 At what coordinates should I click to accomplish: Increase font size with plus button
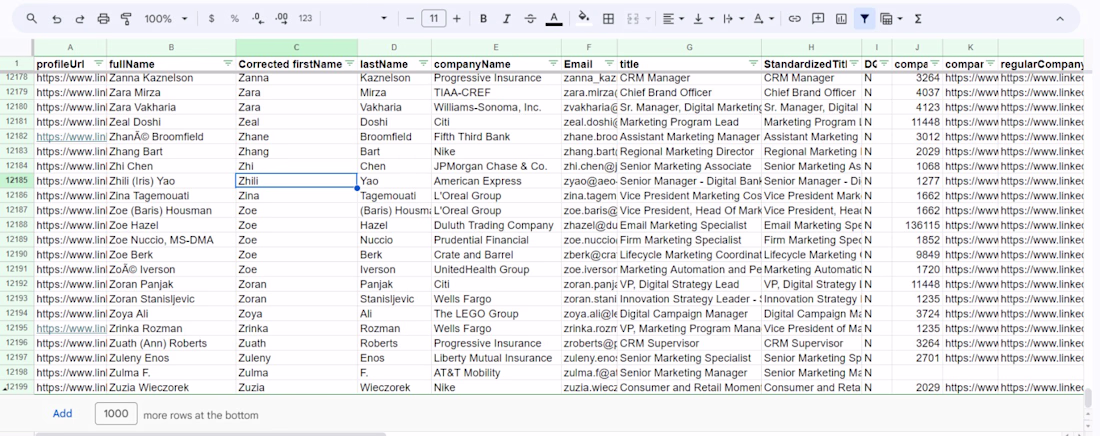(x=457, y=19)
